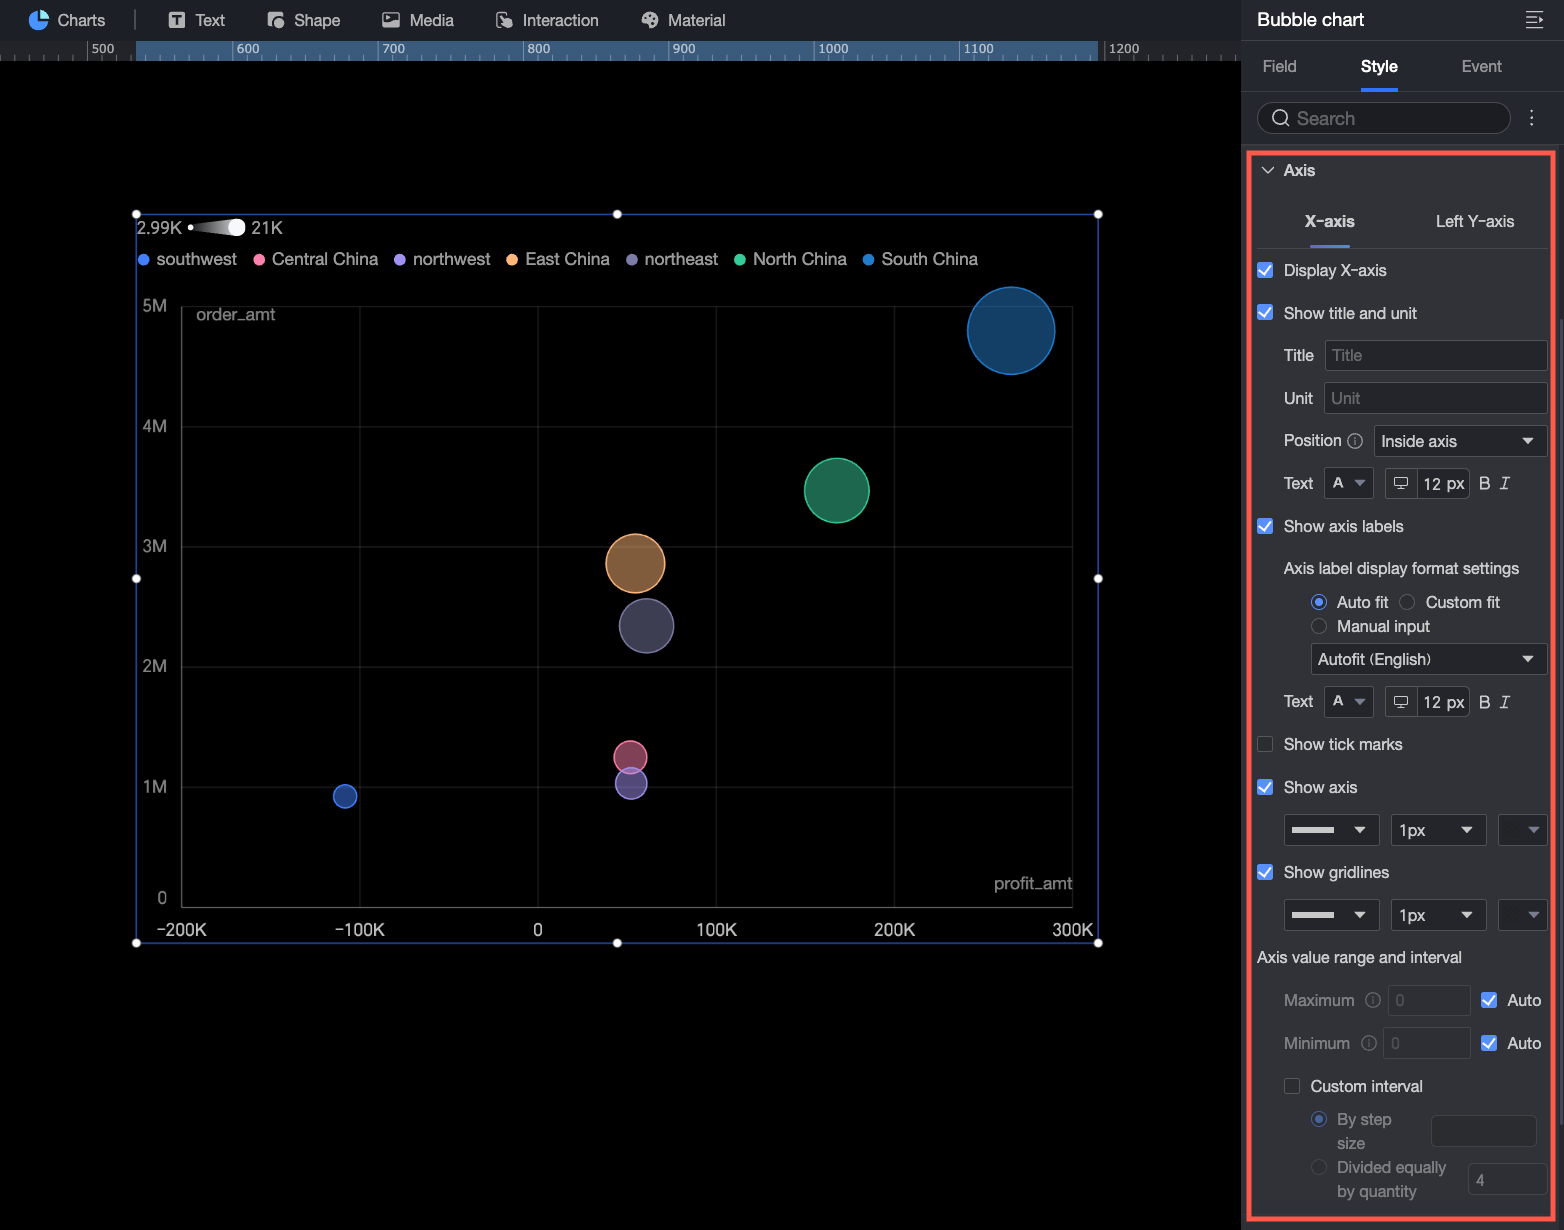Collapse the Axis section

coord(1268,170)
